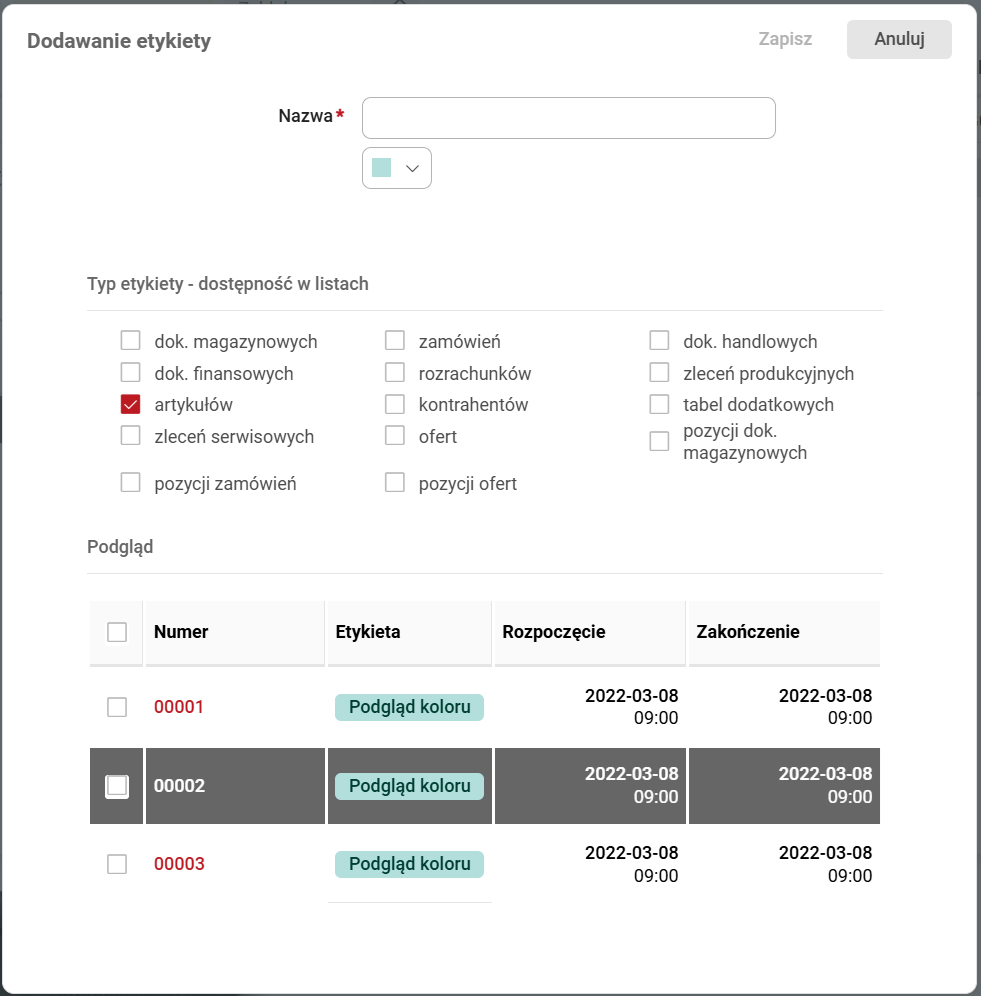
Task: Check the kontrahentów option
Action: [x=395, y=405]
